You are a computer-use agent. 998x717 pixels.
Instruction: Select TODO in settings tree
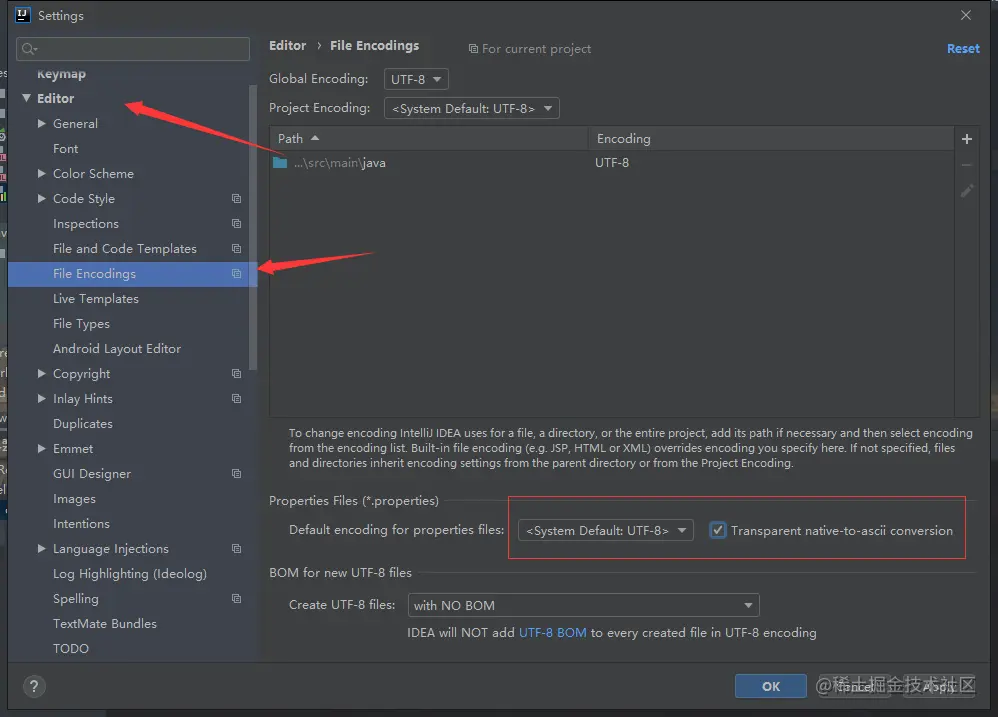(x=71, y=648)
